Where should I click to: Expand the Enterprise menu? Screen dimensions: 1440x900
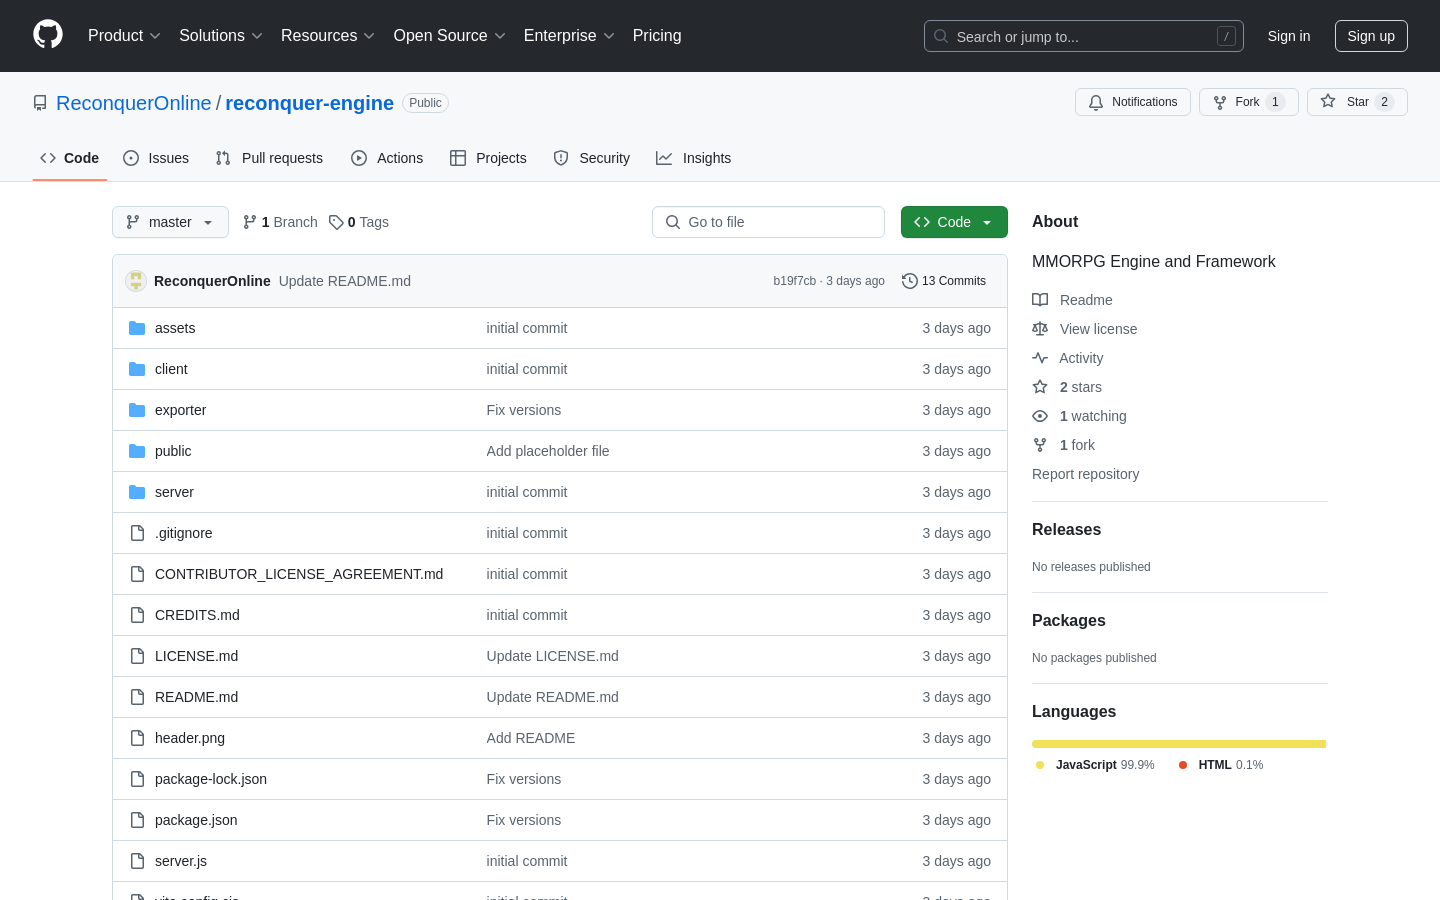click(x=569, y=36)
